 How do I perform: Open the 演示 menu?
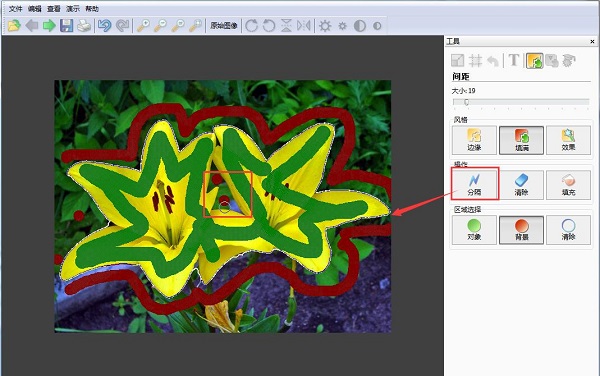(x=73, y=8)
